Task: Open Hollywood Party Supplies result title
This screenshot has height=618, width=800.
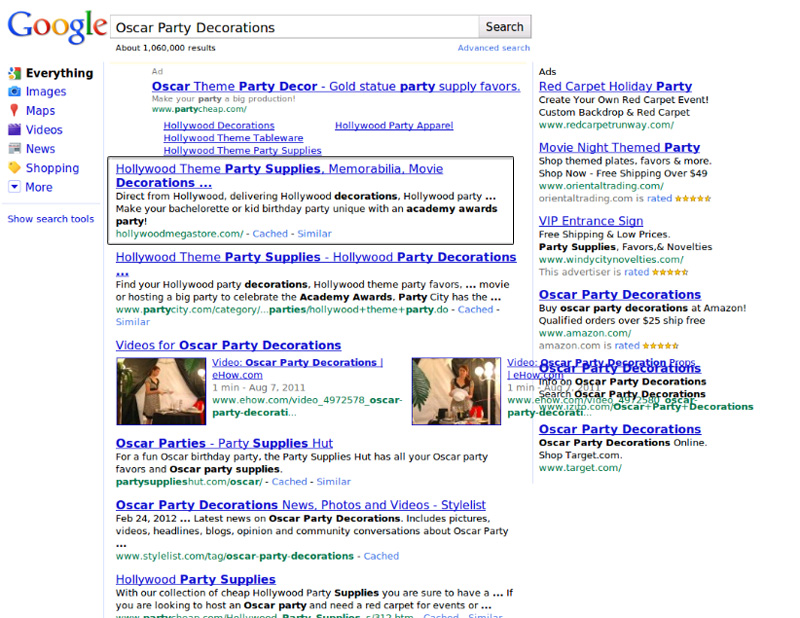Action: (195, 579)
